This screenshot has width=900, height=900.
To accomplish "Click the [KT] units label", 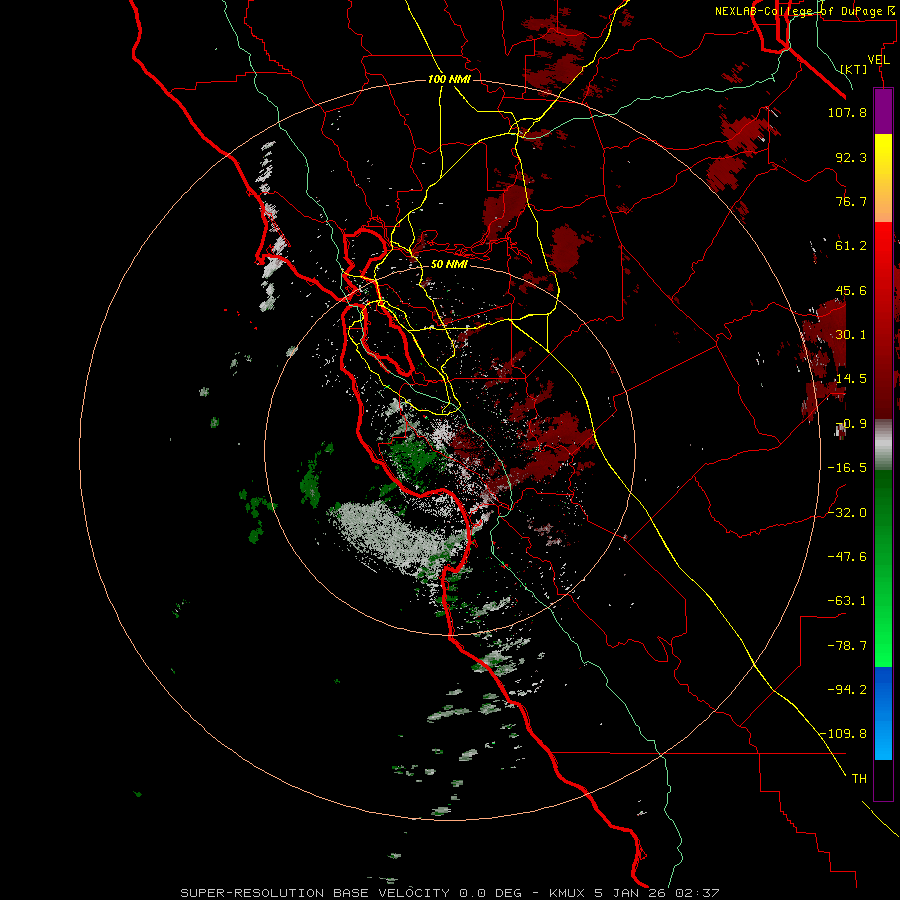I will [x=854, y=69].
